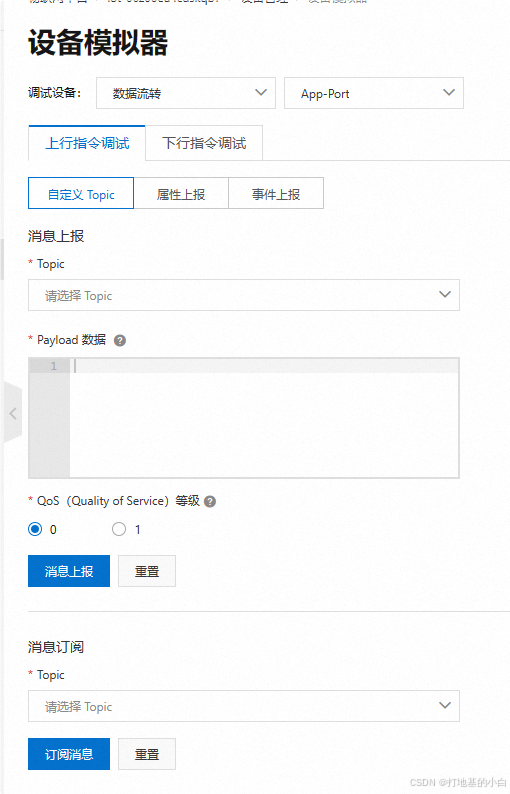
Task: Select the 事件上报 tab
Action: click(276, 193)
